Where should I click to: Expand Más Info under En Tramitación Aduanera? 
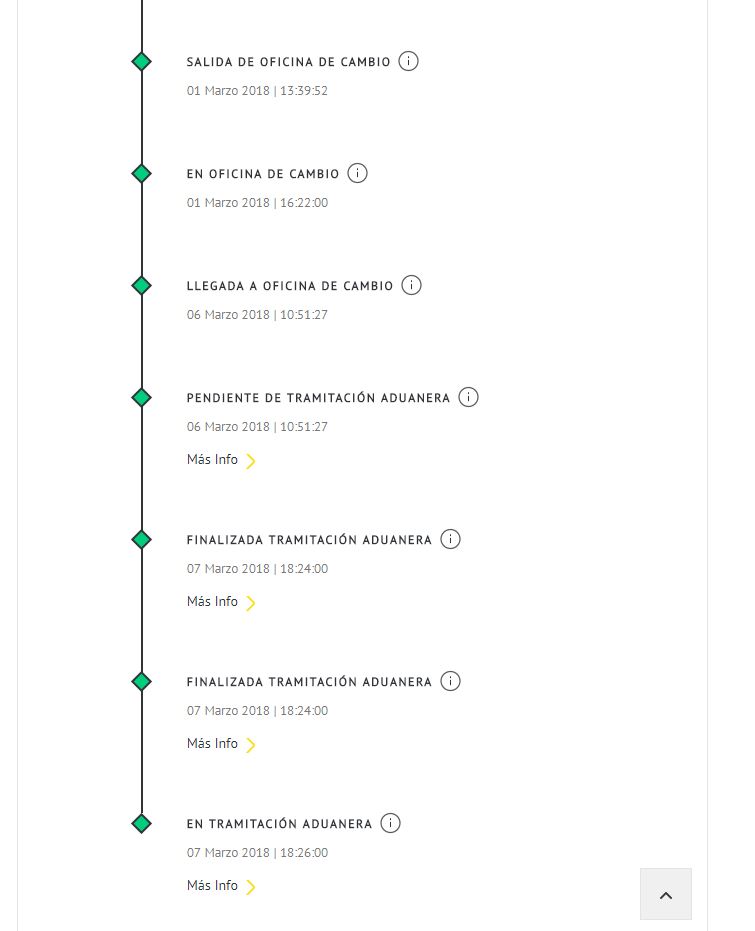tap(221, 886)
